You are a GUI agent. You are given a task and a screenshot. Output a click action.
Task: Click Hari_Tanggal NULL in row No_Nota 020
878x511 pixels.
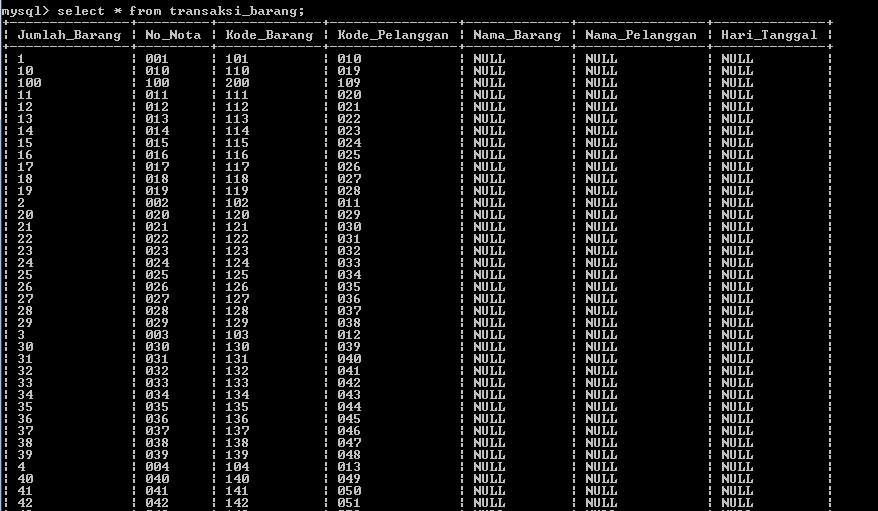pos(737,215)
